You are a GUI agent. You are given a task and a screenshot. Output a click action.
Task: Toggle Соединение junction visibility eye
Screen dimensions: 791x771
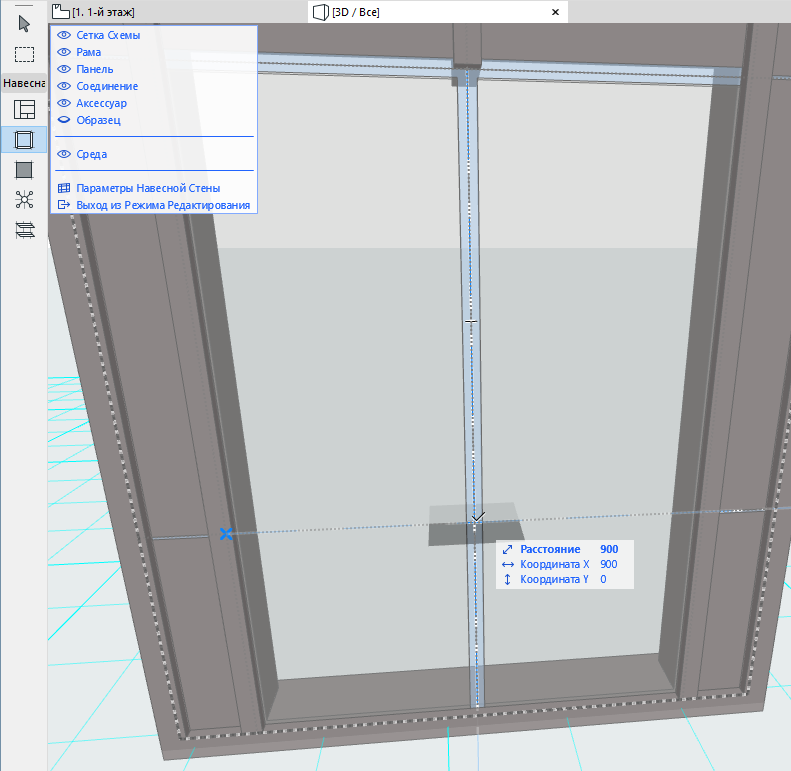(64, 86)
